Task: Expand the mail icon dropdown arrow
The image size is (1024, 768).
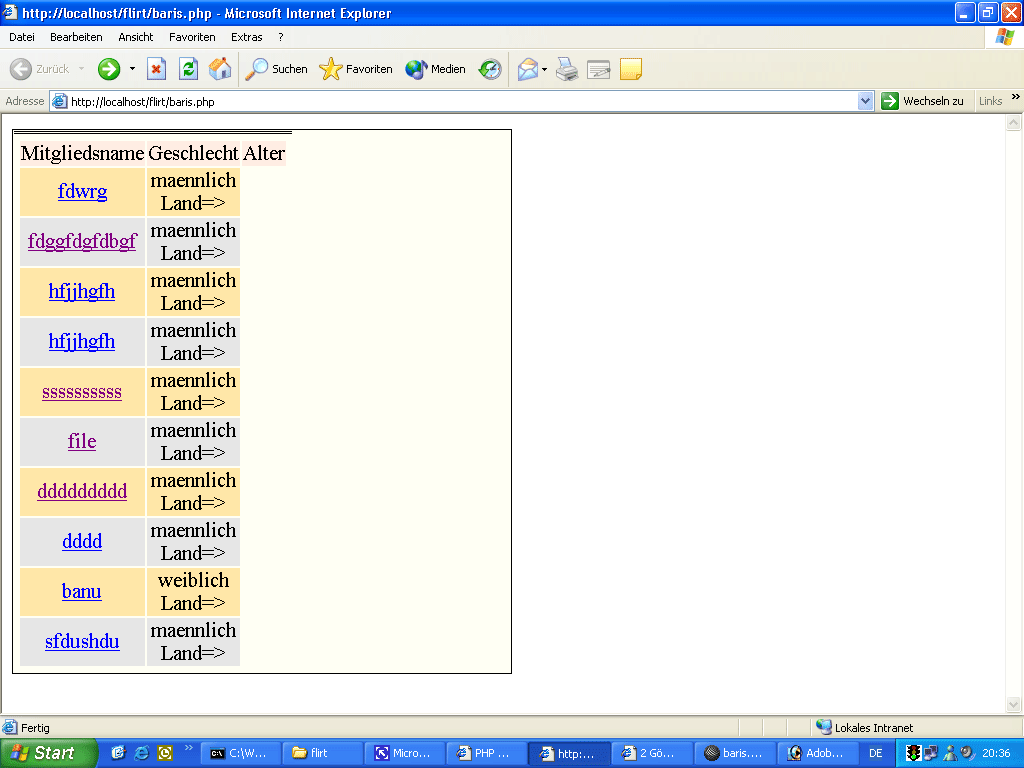Action: click(x=545, y=69)
